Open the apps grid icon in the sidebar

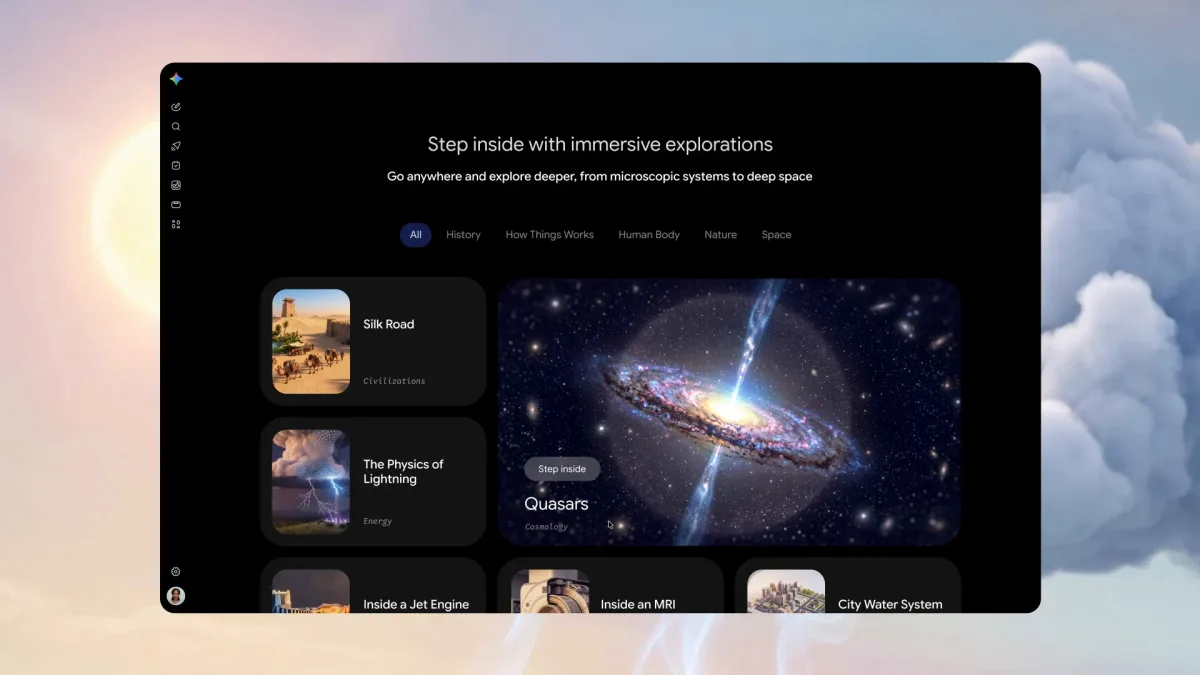pyautogui.click(x=176, y=224)
